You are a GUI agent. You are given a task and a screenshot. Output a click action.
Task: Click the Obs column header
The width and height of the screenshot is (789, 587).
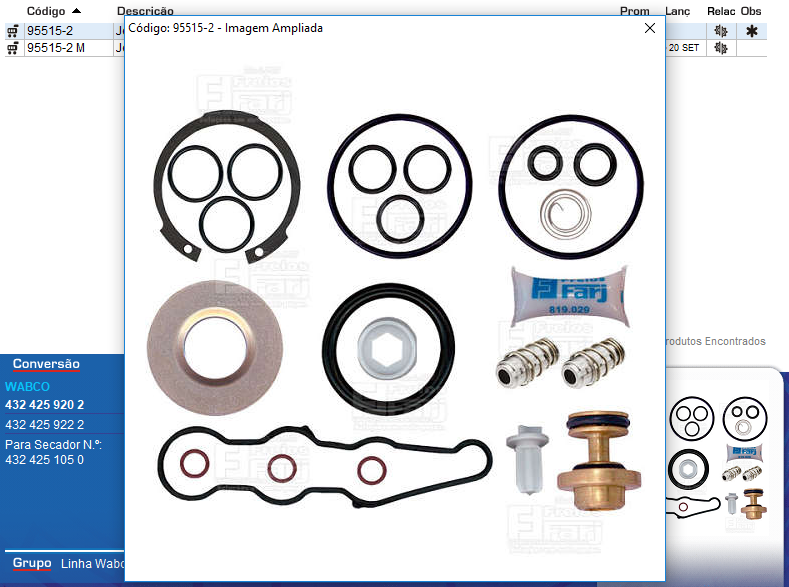(x=751, y=11)
